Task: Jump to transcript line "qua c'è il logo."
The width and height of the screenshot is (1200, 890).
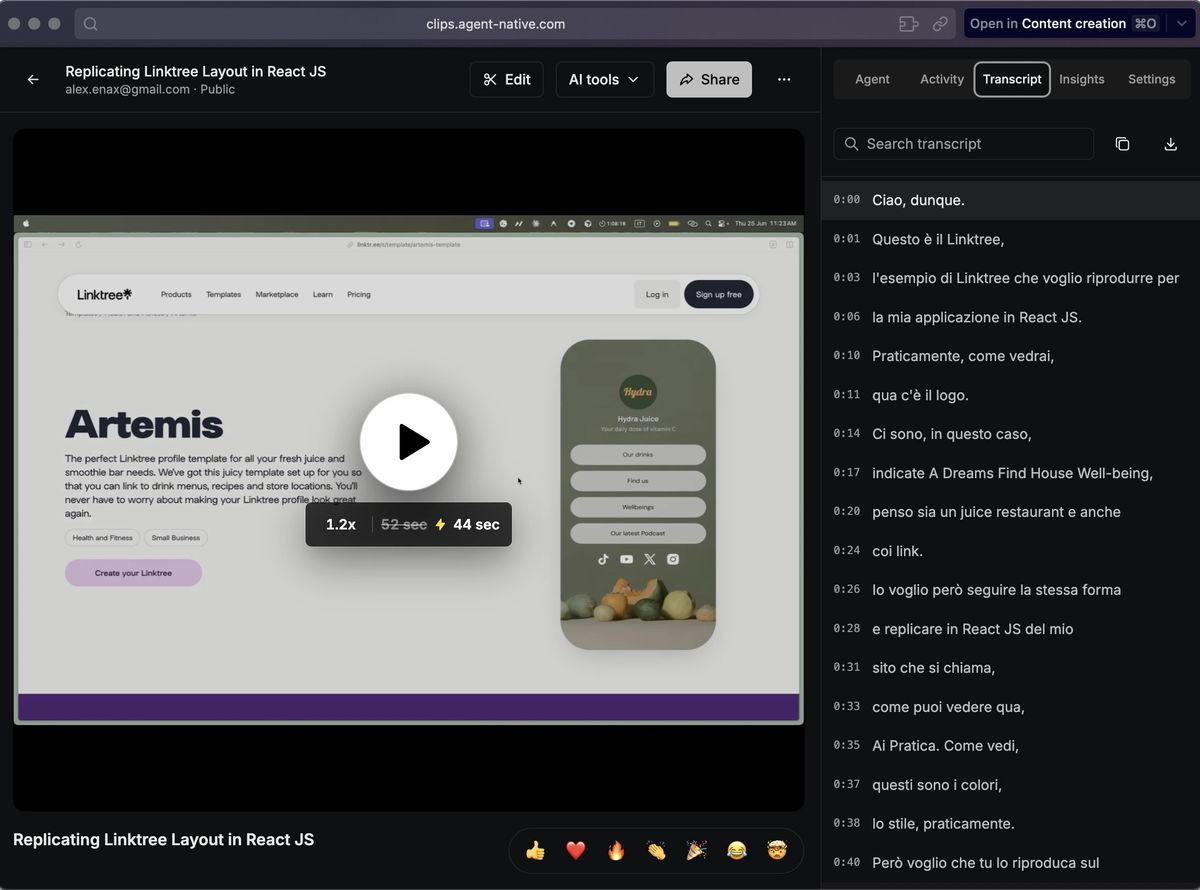Action: [1010, 395]
